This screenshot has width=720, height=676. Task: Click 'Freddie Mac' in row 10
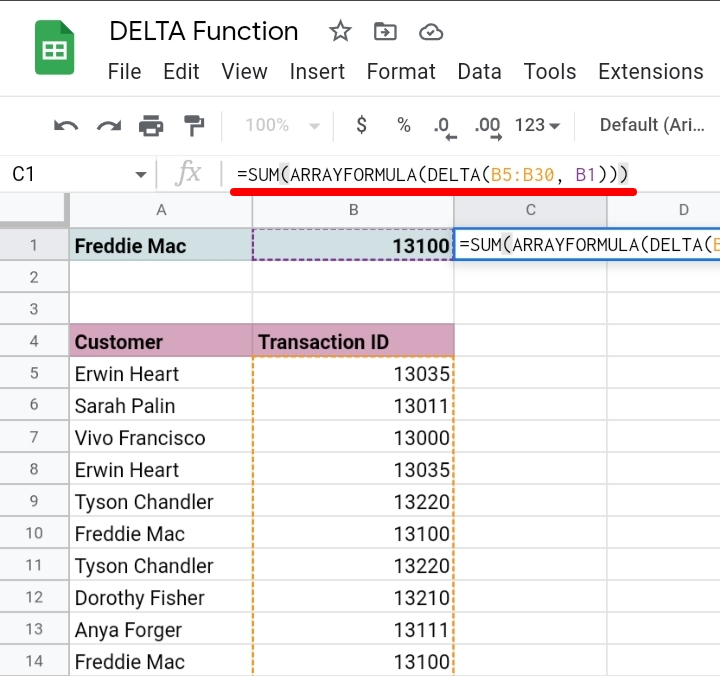click(x=161, y=534)
